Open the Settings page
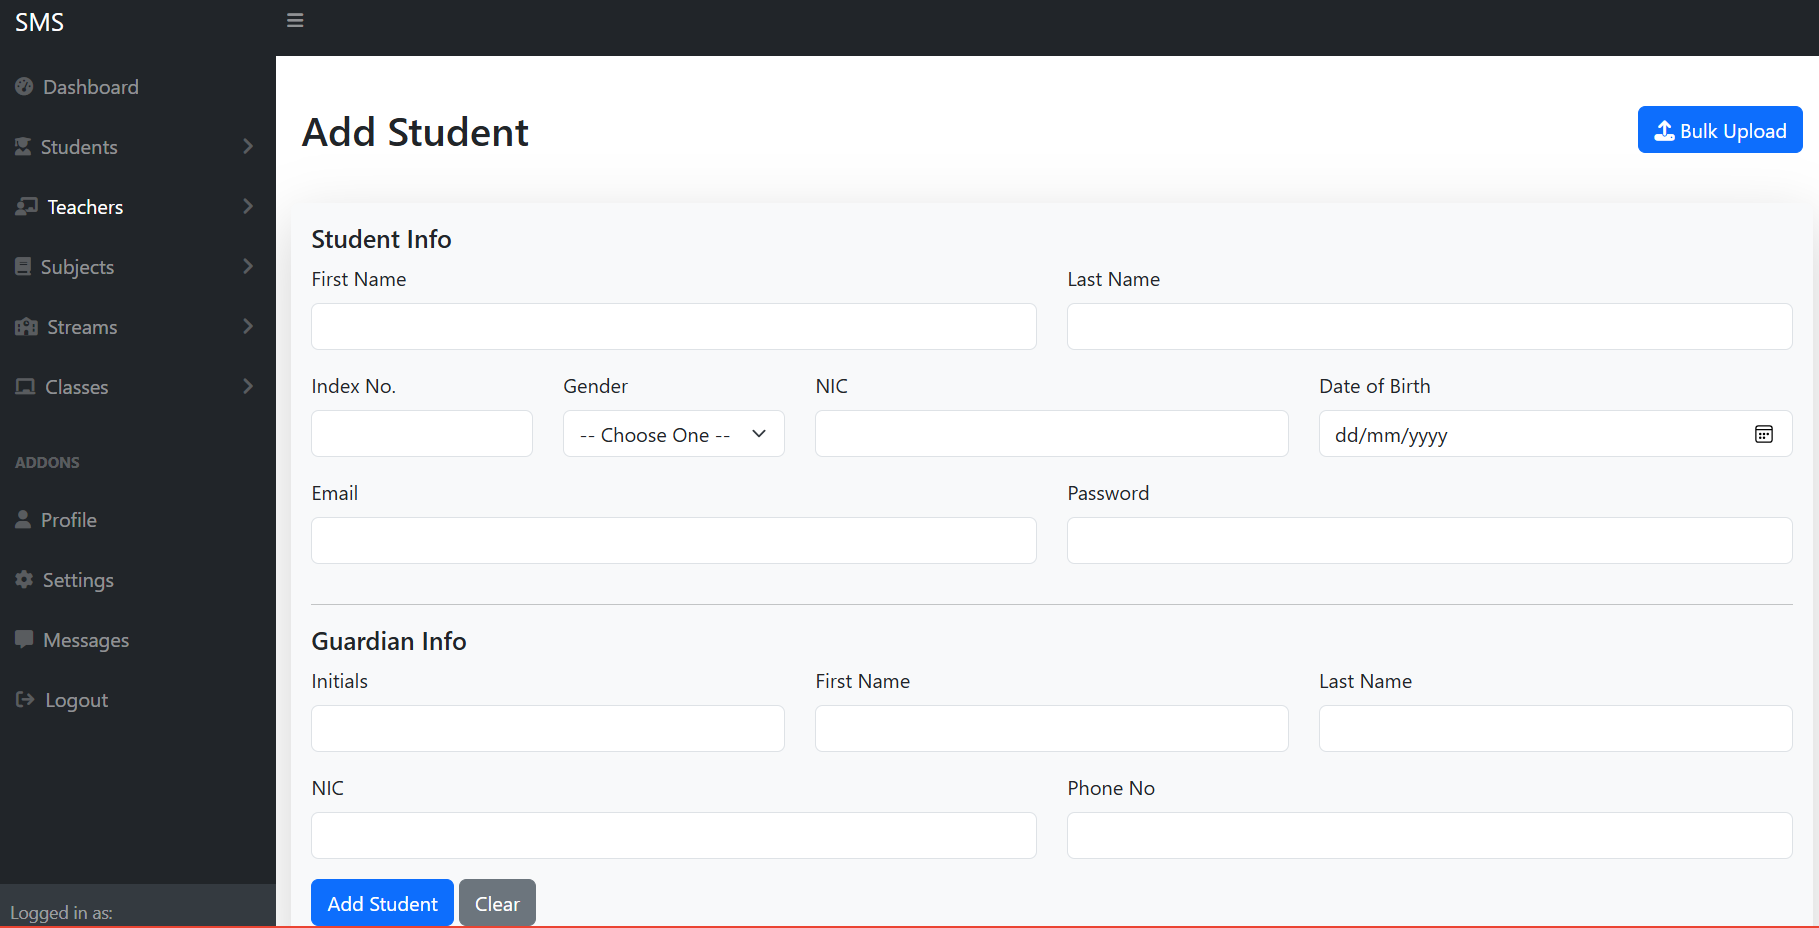 [138, 580]
